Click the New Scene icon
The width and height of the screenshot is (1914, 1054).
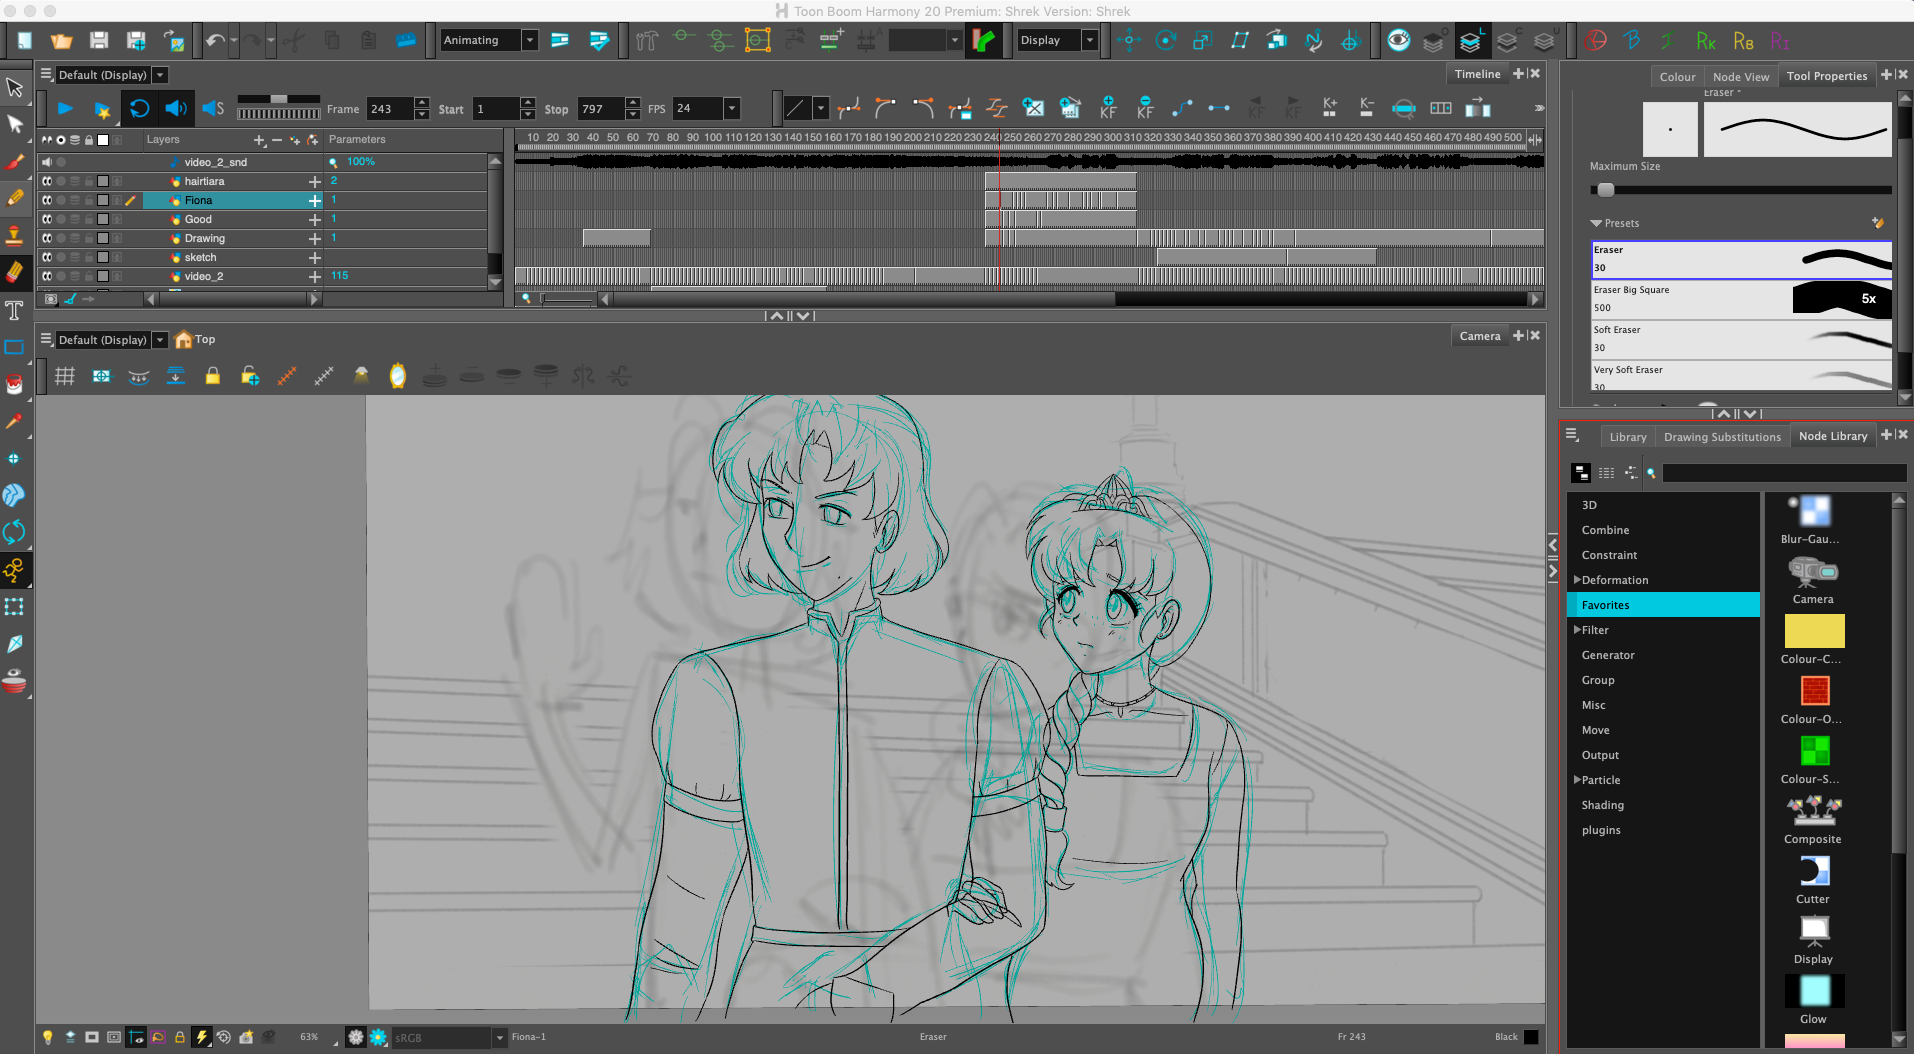click(24, 40)
